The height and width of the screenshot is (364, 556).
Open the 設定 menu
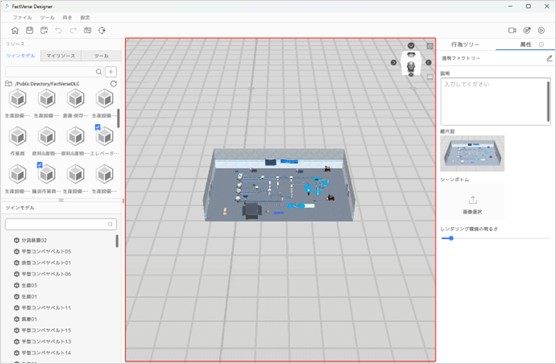[x=85, y=17]
